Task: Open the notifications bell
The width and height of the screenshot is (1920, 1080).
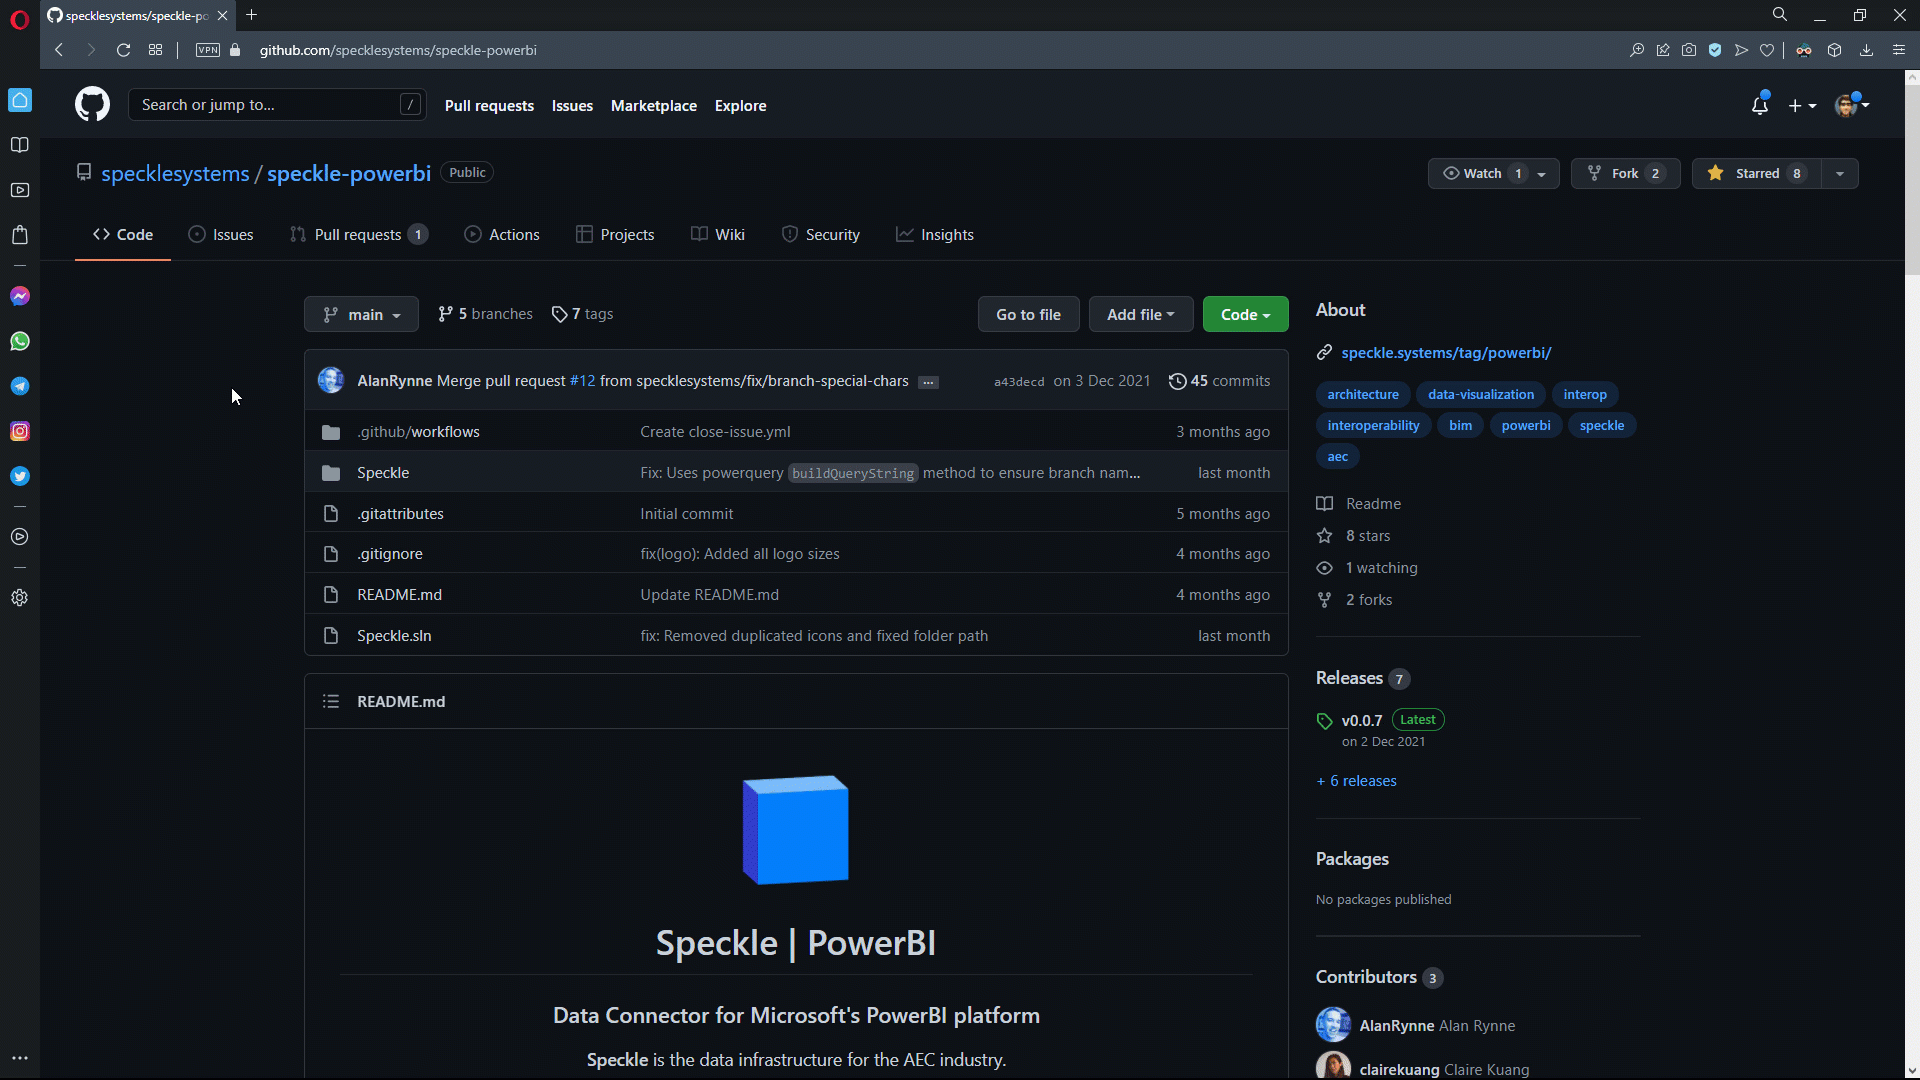Action: pos(1759,105)
